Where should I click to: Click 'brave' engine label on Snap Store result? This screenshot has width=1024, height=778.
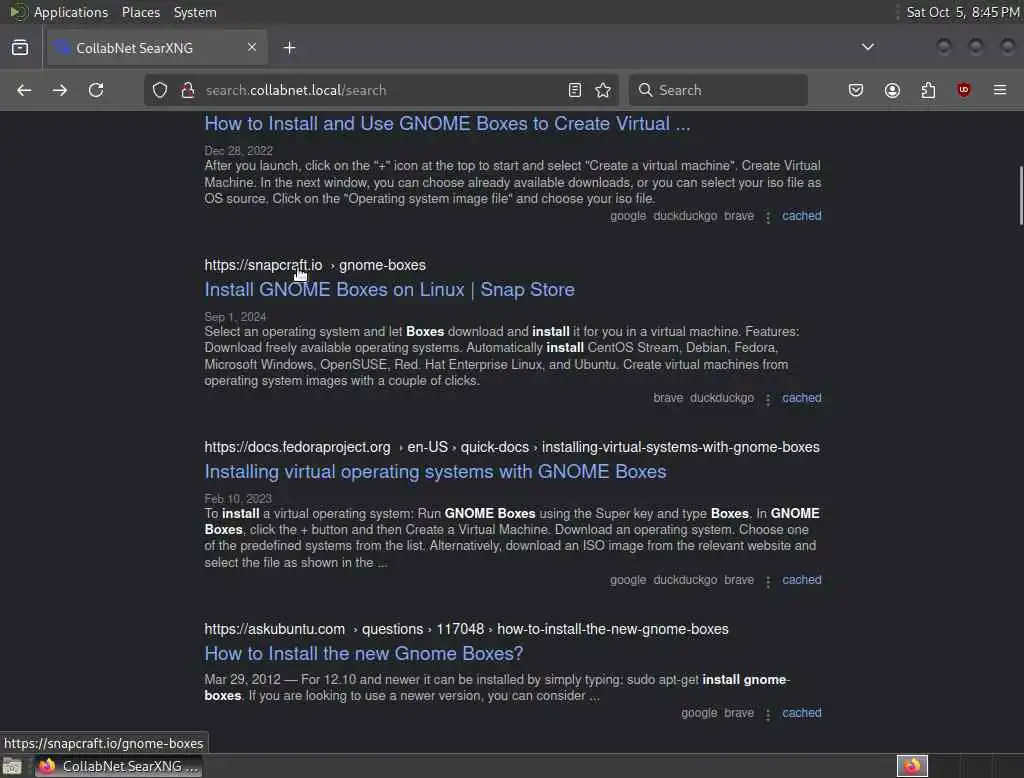[667, 398]
